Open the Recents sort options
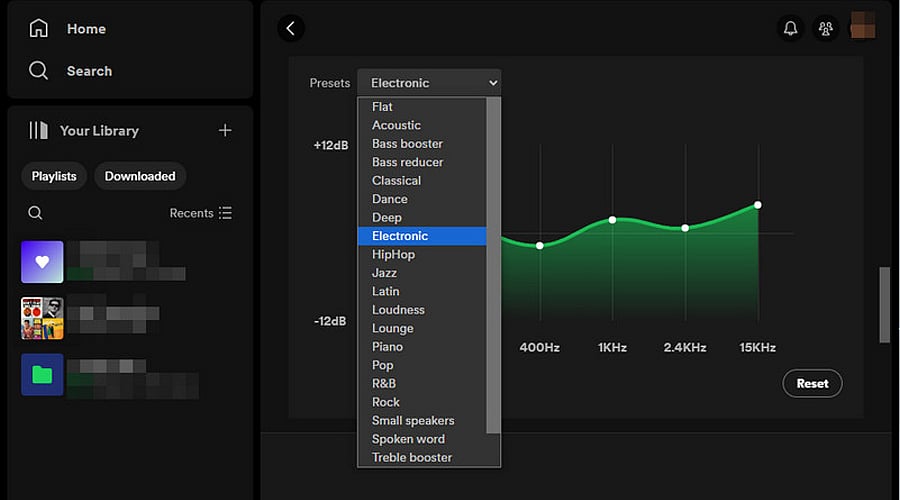900x500 pixels. pyautogui.click(x=201, y=213)
